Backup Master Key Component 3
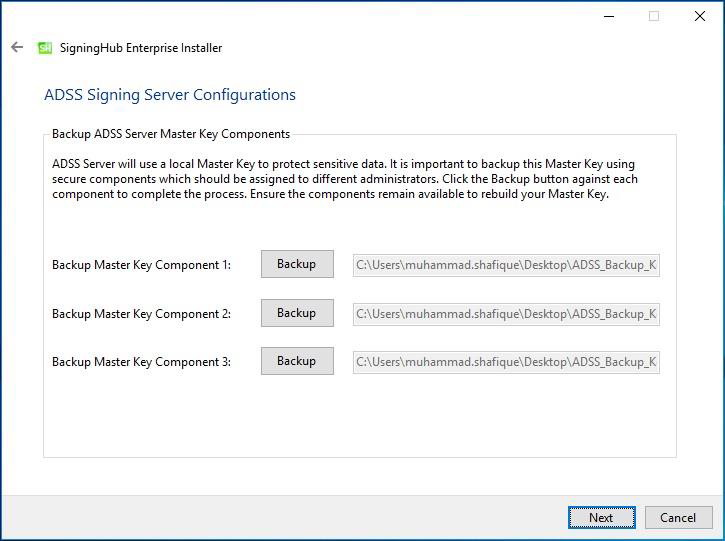This screenshot has width=725, height=541. coord(297,361)
